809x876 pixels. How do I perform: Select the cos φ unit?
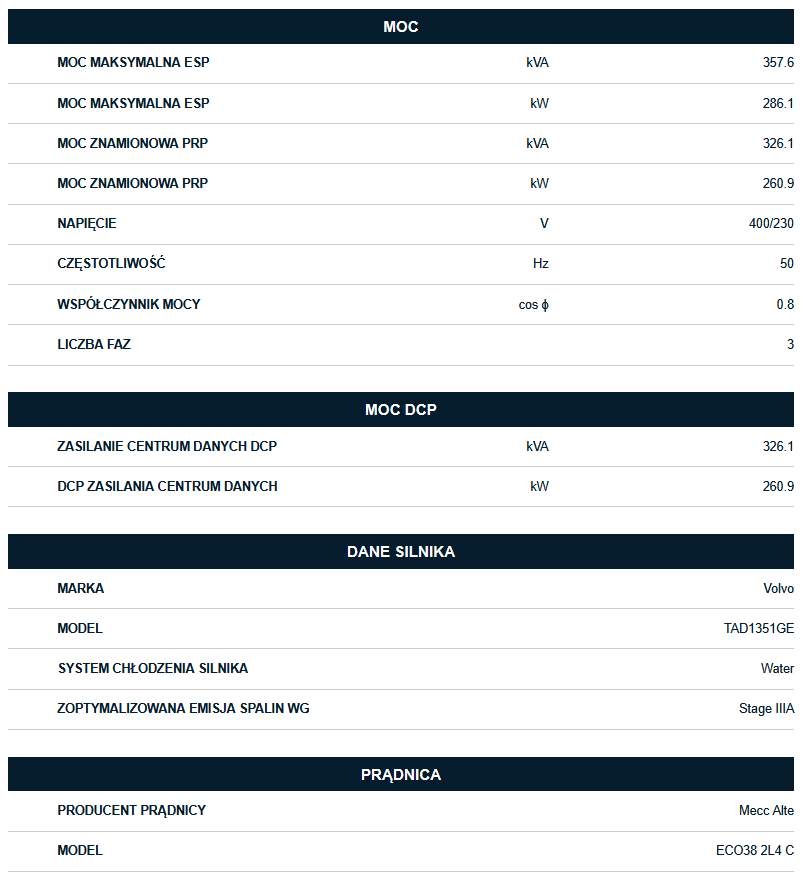(x=533, y=304)
